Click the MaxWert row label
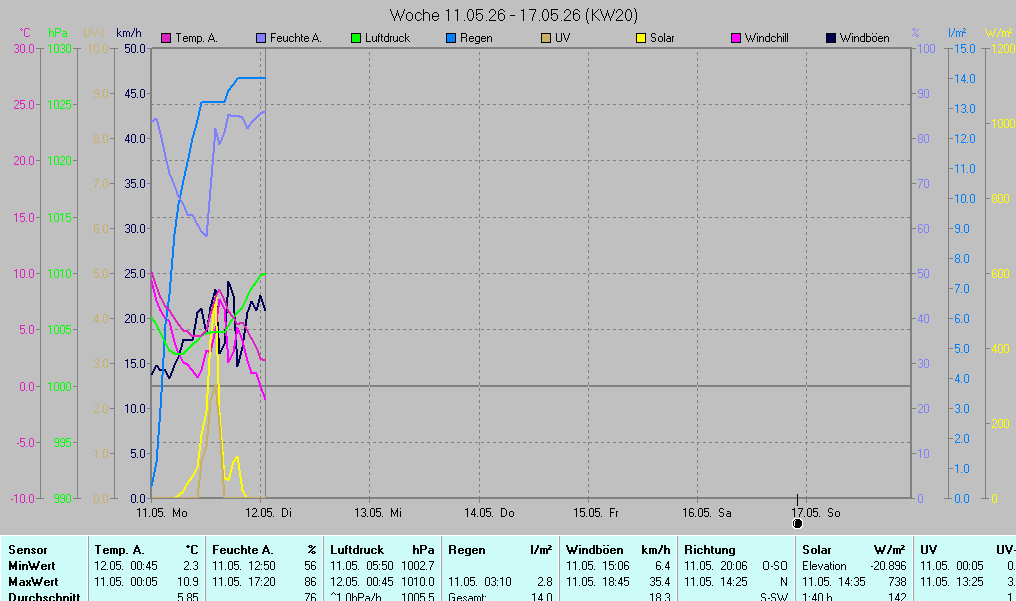The width and height of the screenshot is (1016, 601). 33,582
